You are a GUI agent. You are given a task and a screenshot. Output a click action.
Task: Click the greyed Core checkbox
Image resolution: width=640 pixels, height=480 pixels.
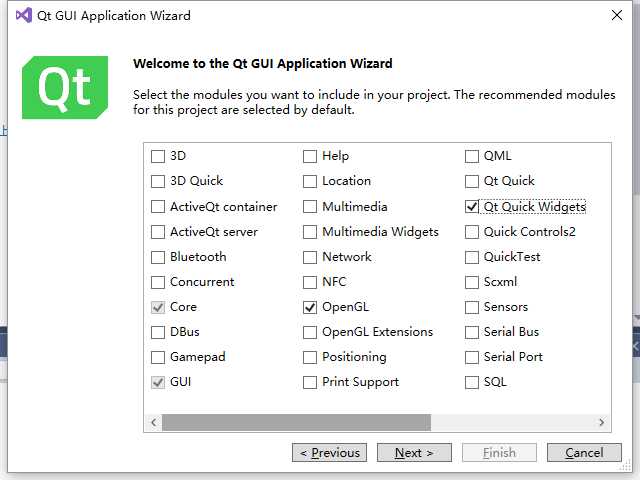pos(158,307)
